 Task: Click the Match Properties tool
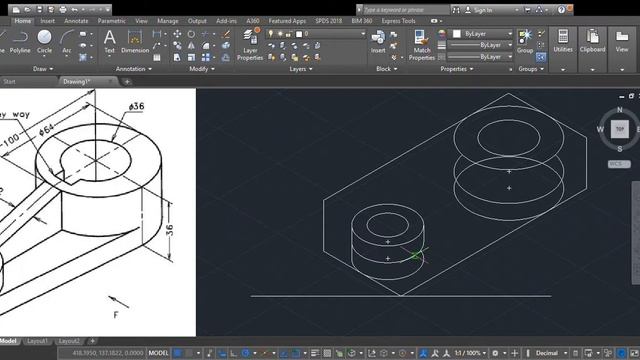click(x=422, y=45)
